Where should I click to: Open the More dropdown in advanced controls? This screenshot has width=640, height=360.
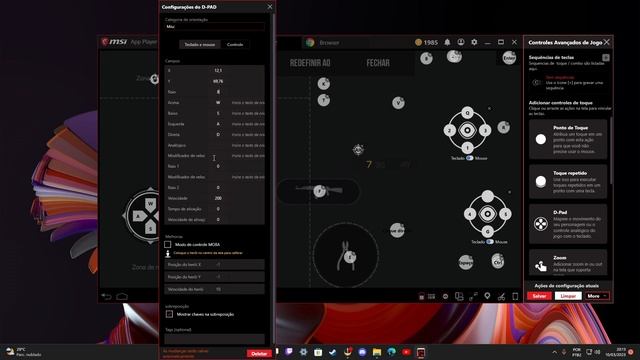pyautogui.click(x=597, y=296)
